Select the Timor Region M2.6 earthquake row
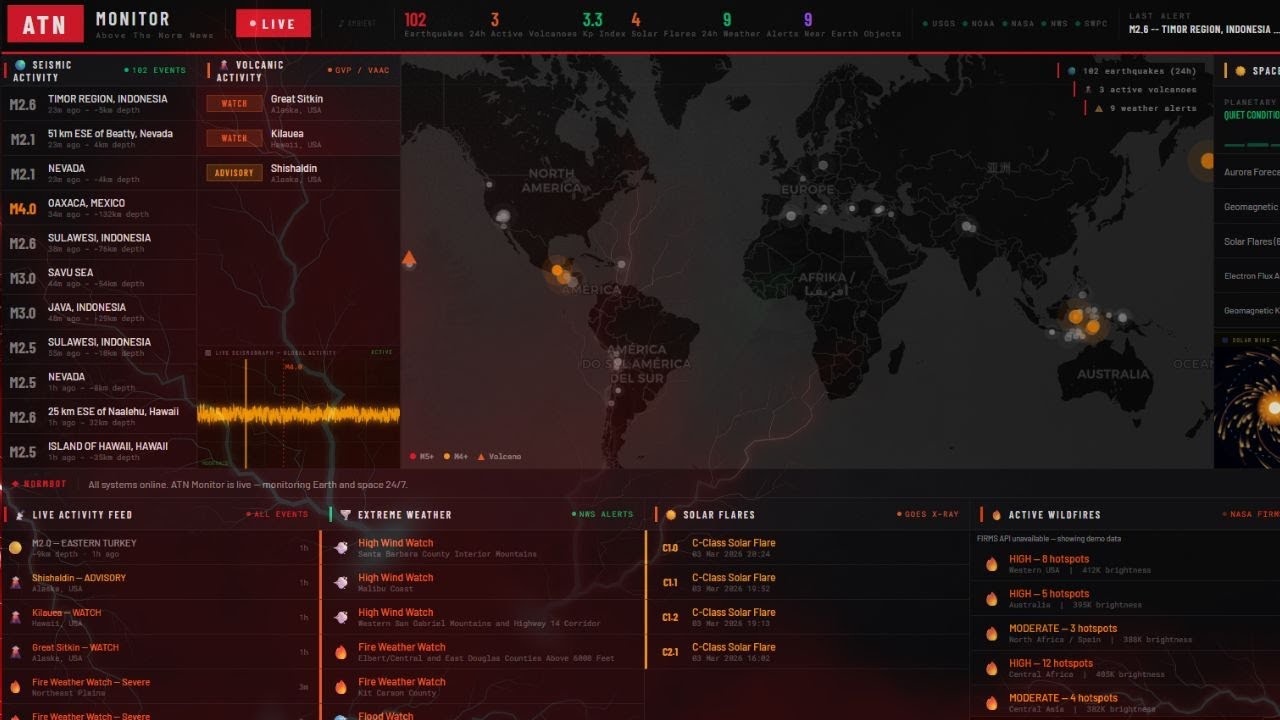Screen dimensions: 1280x720 [x=99, y=104]
